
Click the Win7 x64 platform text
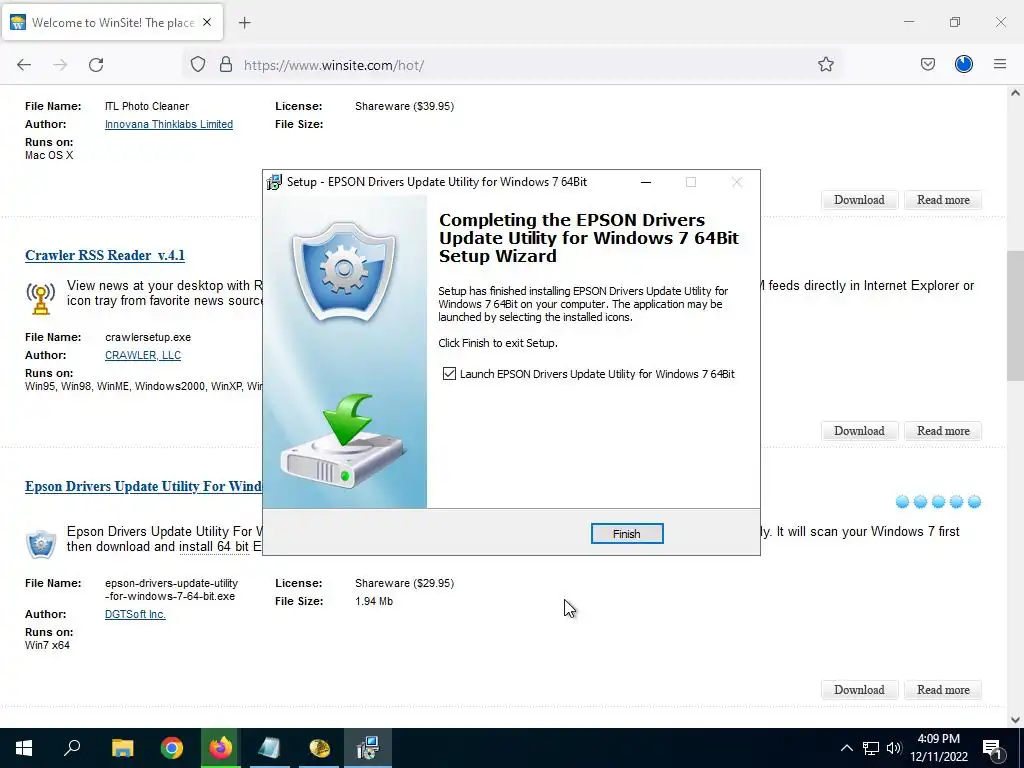47,645
